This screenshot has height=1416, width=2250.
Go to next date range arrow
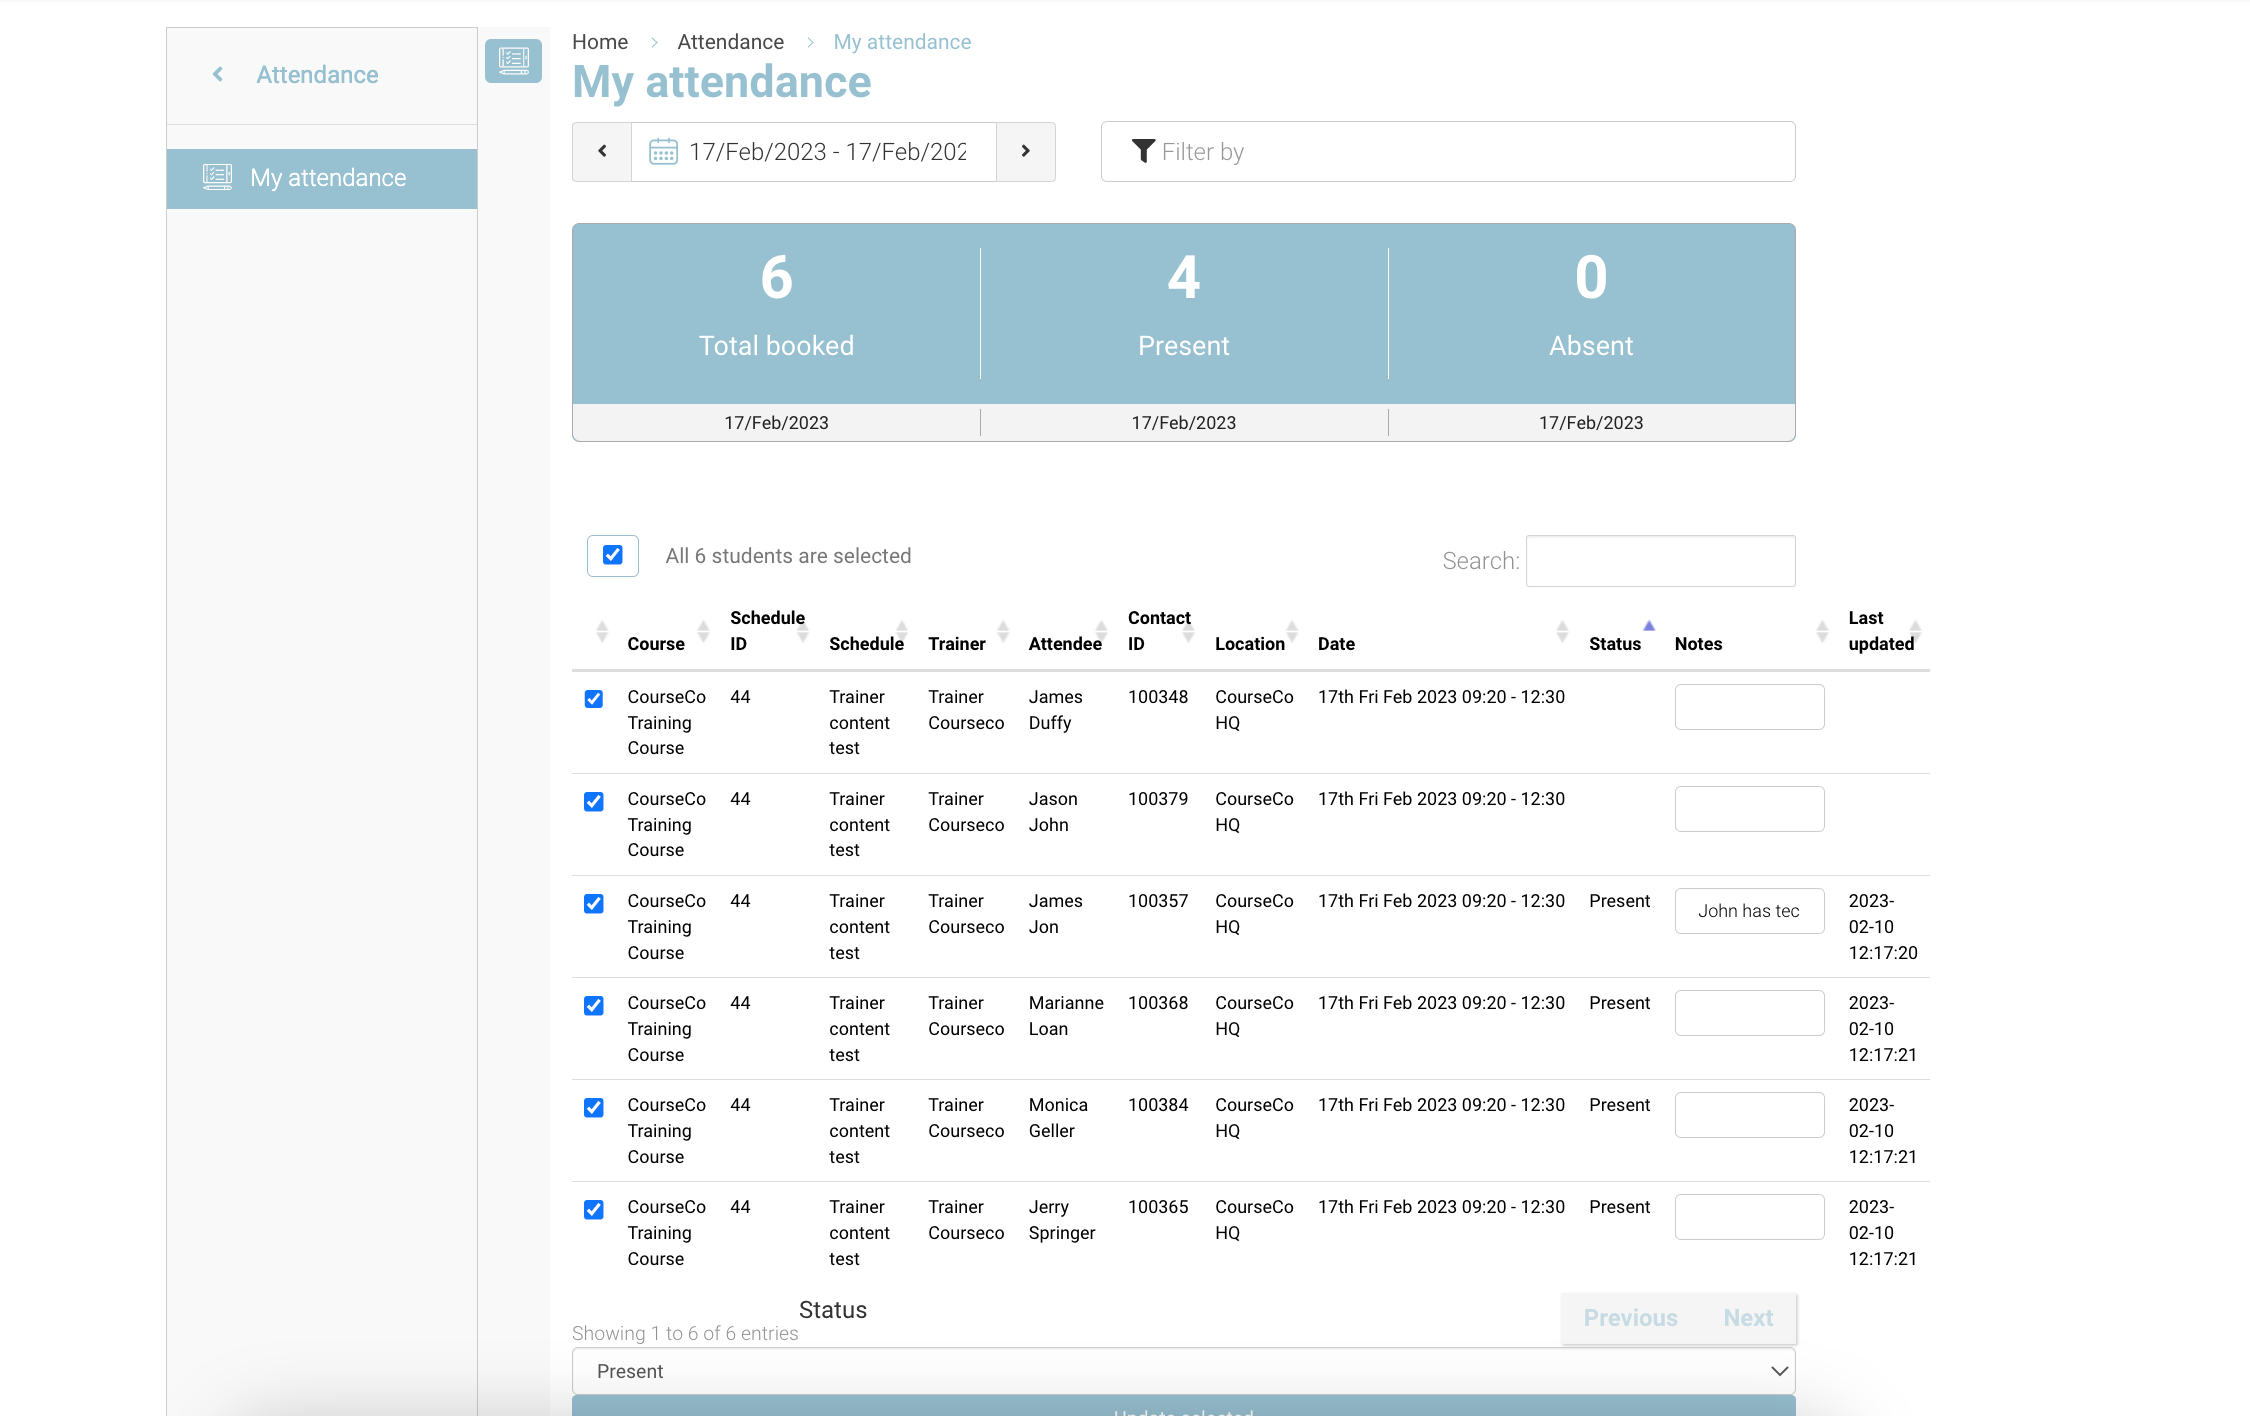tap(1025, 152)
